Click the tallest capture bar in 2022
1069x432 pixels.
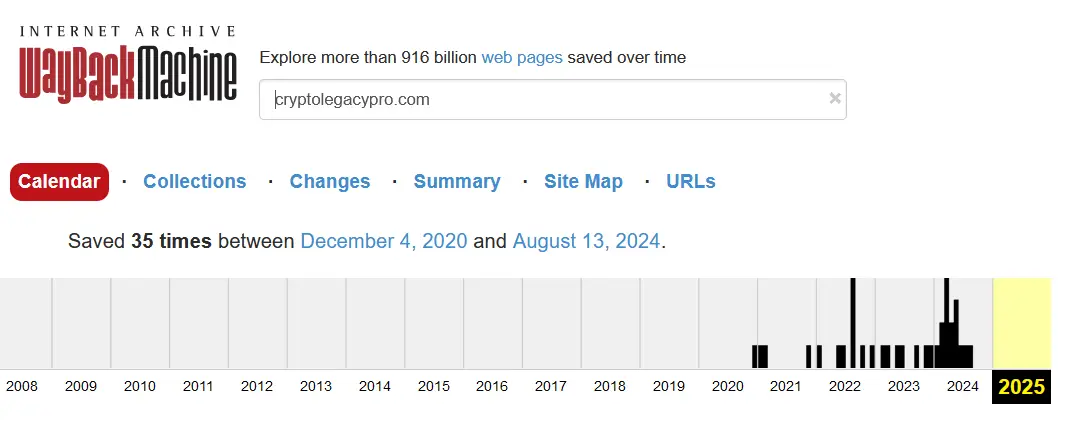[853, 320]
